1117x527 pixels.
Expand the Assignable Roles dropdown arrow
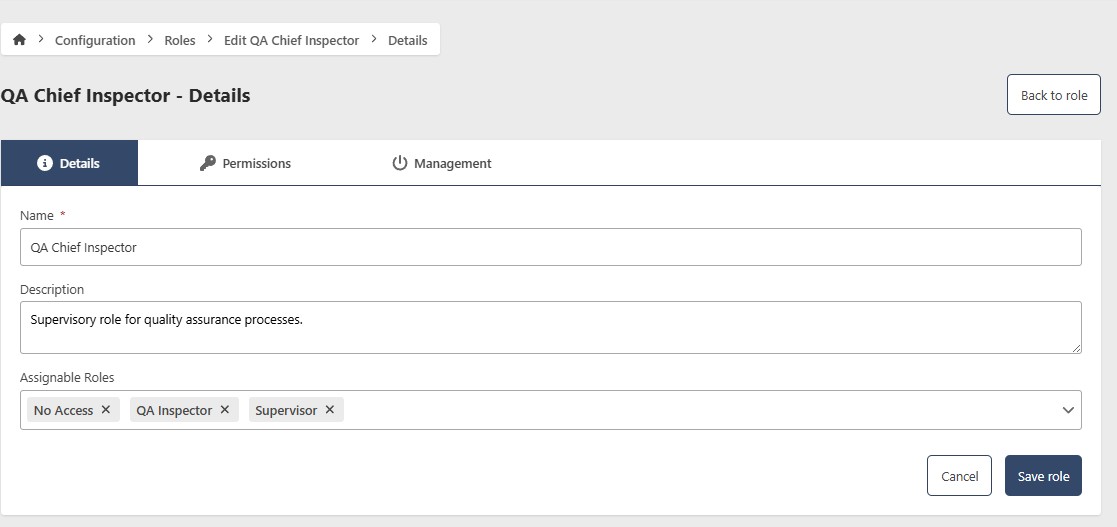coord(1068,410)
